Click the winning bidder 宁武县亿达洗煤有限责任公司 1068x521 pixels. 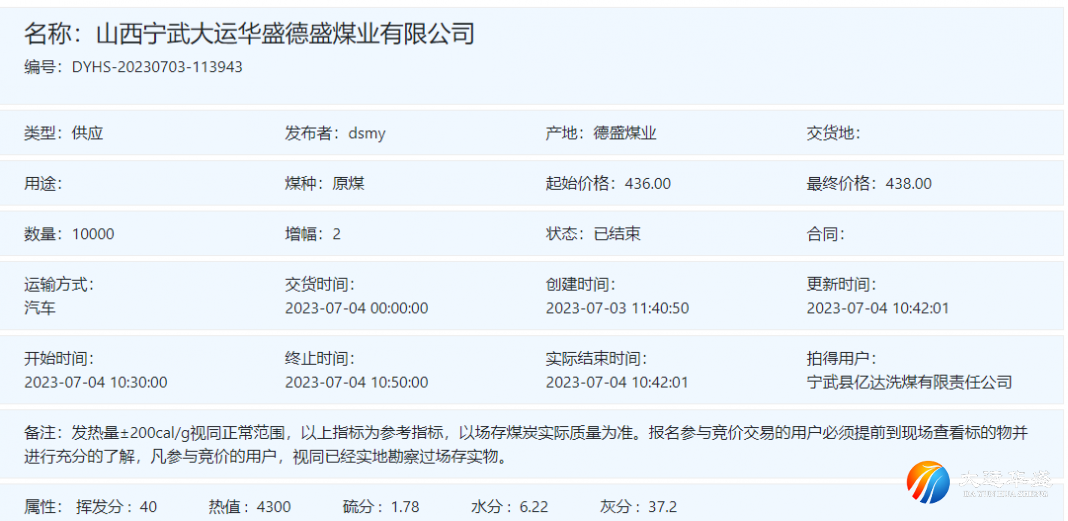[909, 382]
